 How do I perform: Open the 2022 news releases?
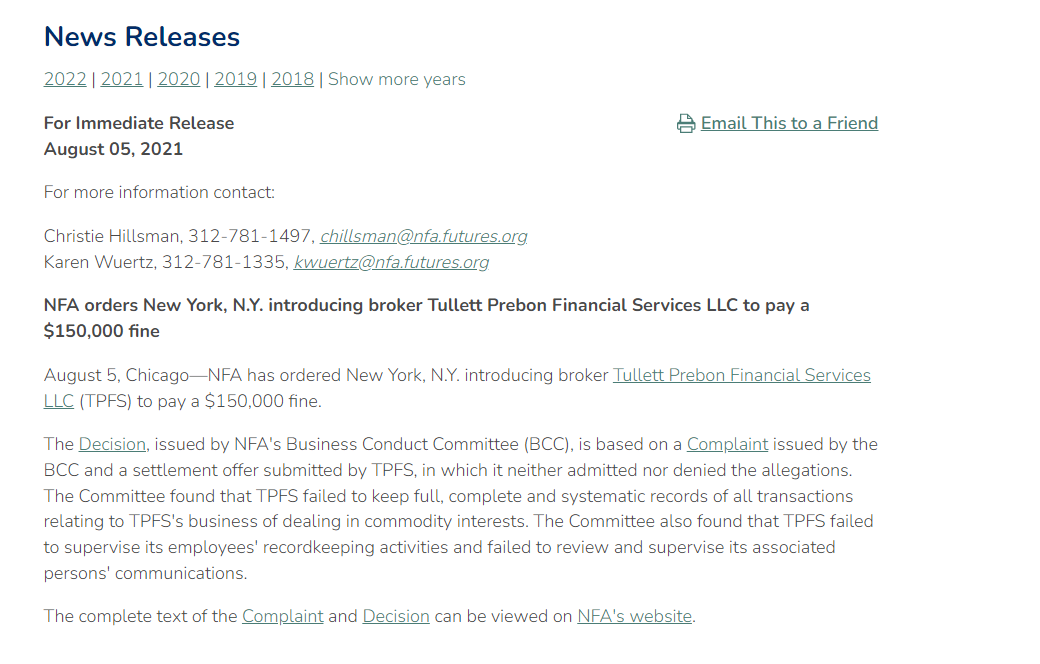65,79
